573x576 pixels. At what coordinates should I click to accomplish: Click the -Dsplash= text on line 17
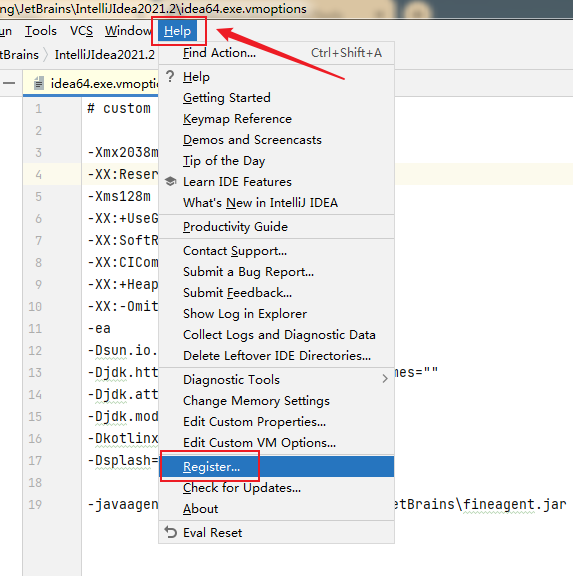pos(123,460)
